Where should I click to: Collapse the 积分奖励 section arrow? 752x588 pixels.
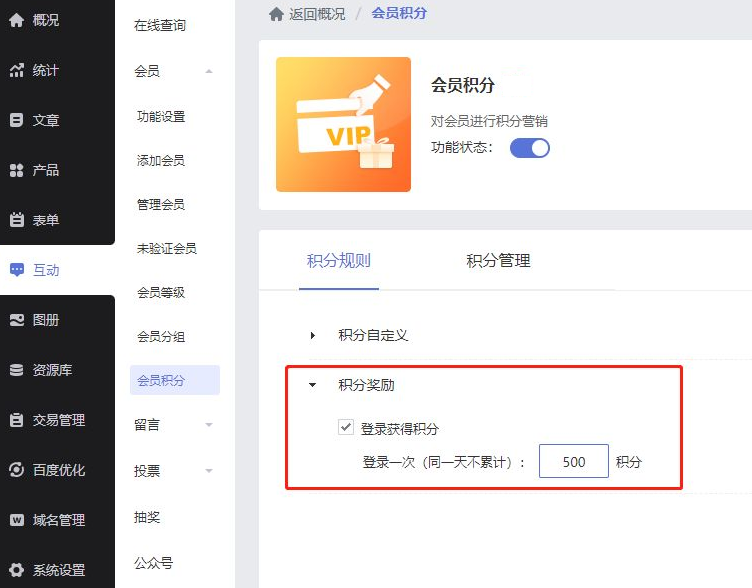pyautogui.click(x=313, y=385)
